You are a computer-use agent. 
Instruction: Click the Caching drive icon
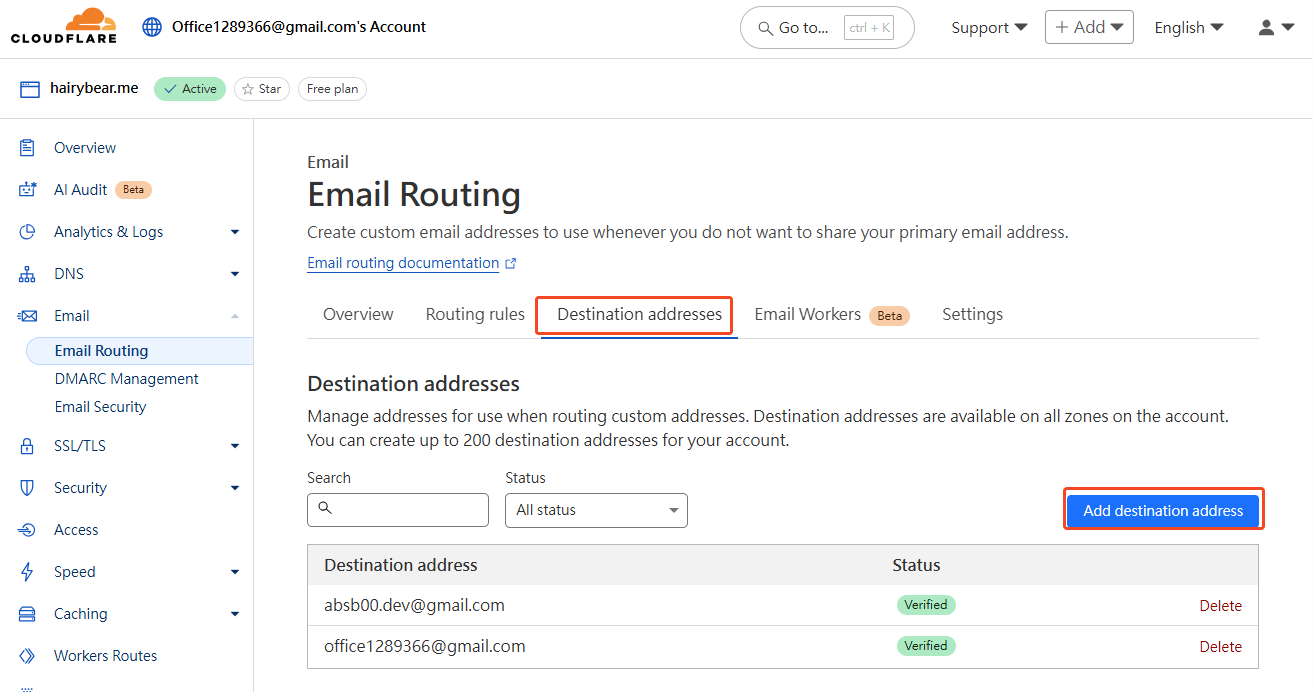coord(28,614)
